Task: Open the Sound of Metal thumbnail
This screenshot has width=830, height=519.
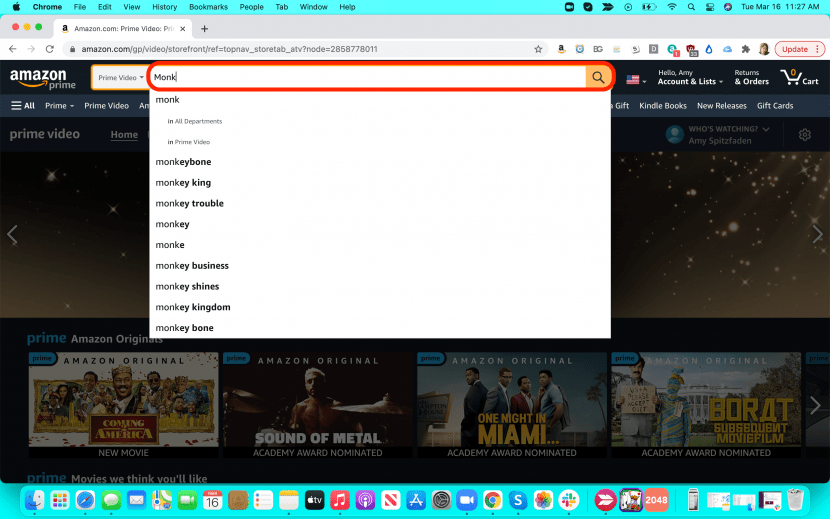Action: pos(318,405)
